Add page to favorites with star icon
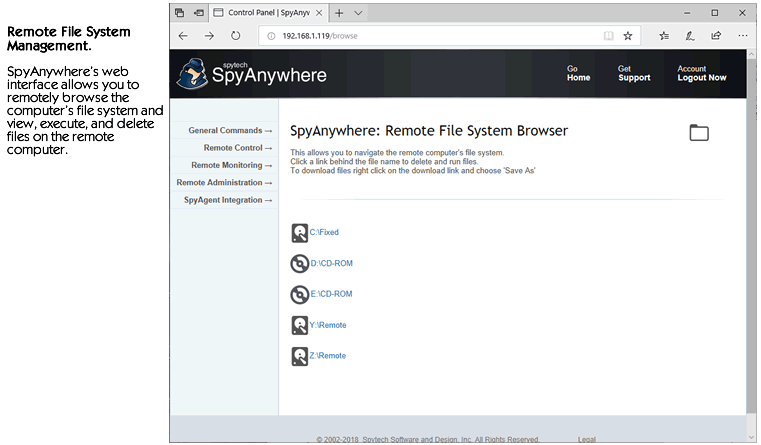 pos(628,36)
